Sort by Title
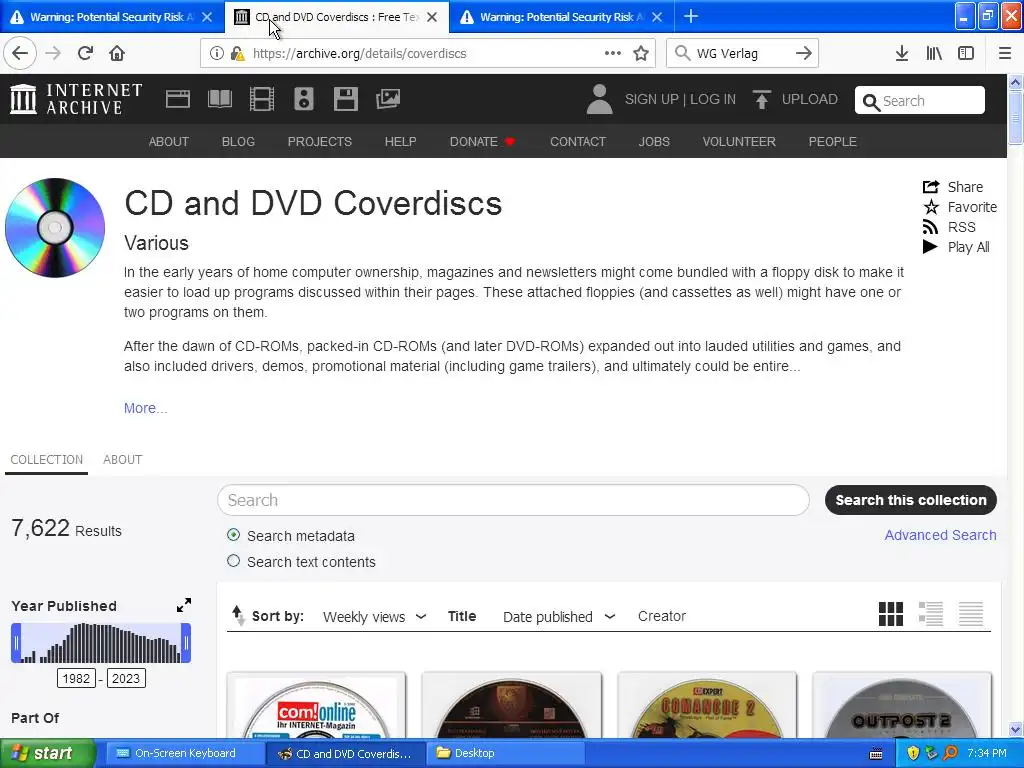This screenshot has height=768, width=1024. (462, 616)
